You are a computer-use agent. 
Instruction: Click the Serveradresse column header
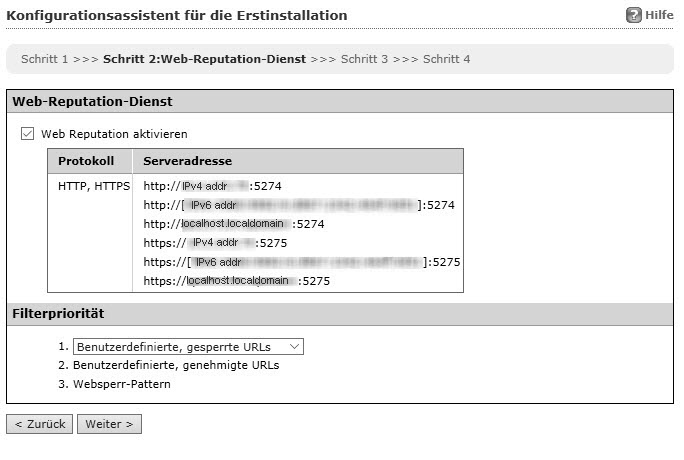tap(189, 161)
